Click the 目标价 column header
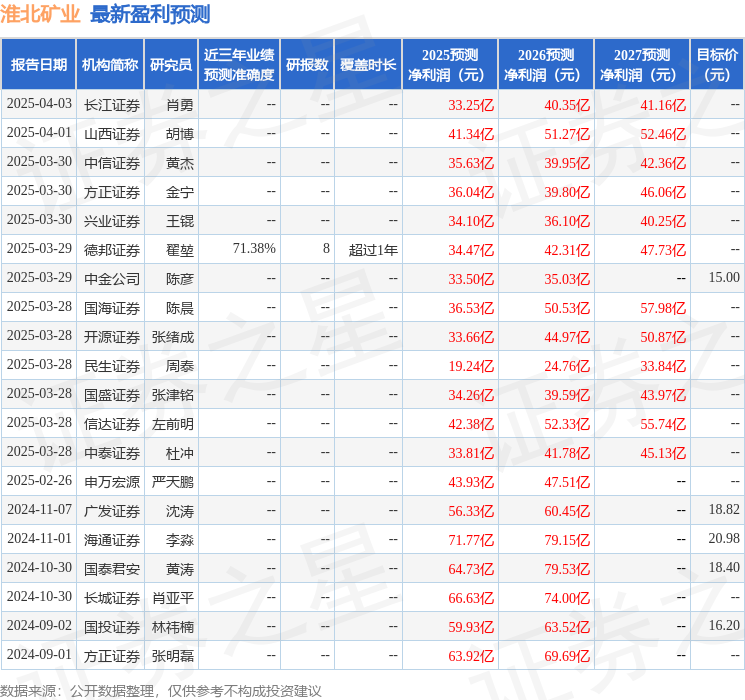The width and height of the screenshot is (745, 700). pos(717,65)
